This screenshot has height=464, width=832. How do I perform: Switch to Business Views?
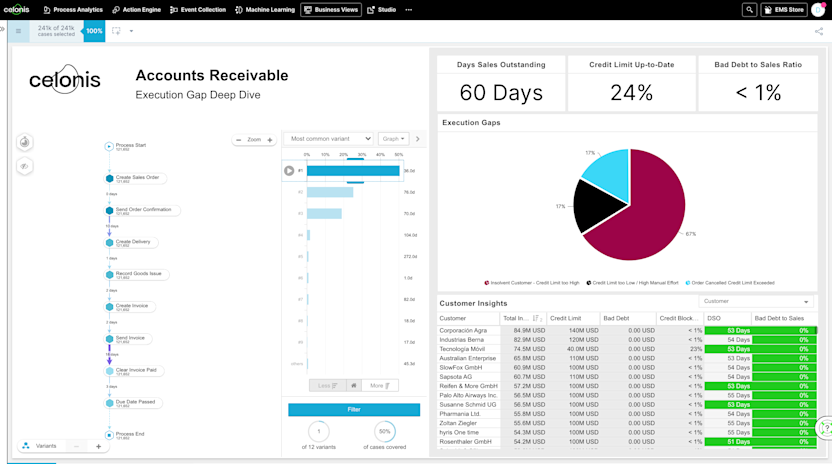(x=331, y=10)
